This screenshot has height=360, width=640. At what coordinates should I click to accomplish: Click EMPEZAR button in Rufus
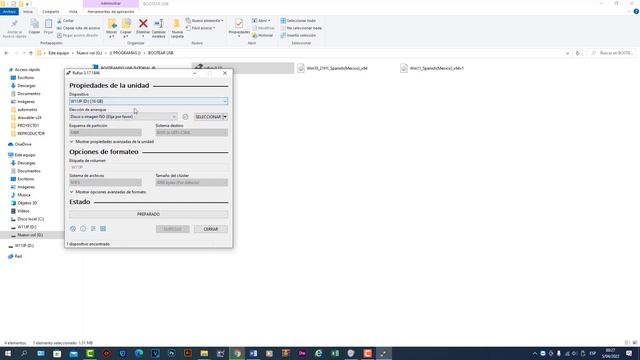[x=173, y=229]
